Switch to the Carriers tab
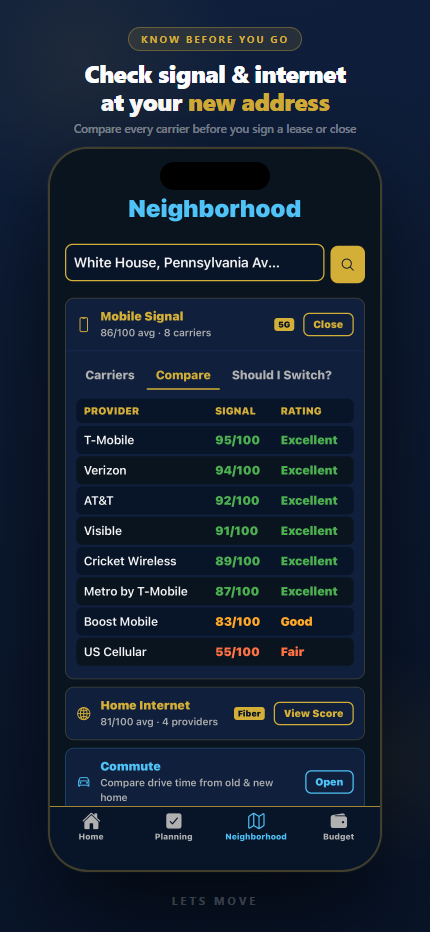This screenshot has width=430, height=932. 110,375
